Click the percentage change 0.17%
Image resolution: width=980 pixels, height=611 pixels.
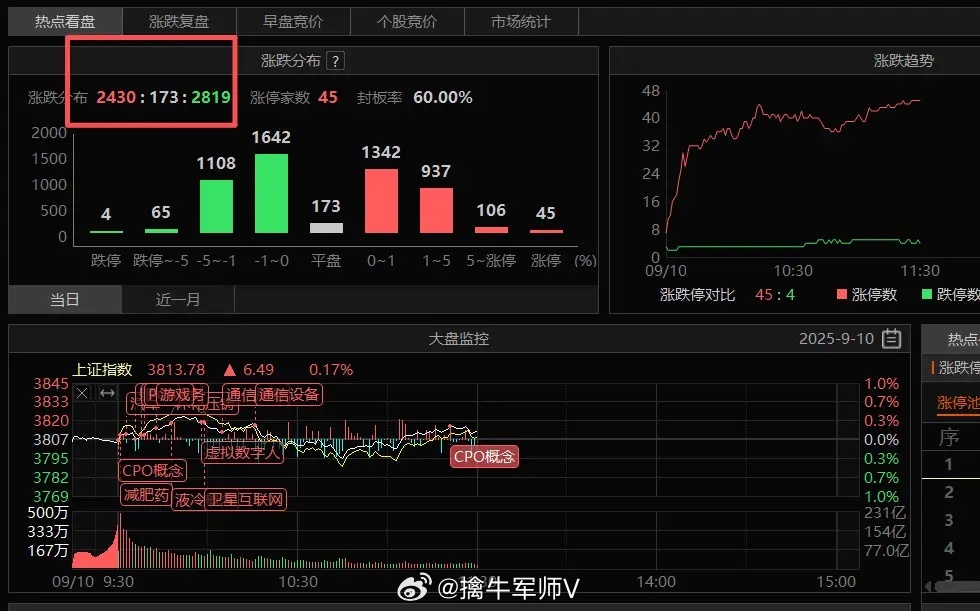(x=331, y=370)
